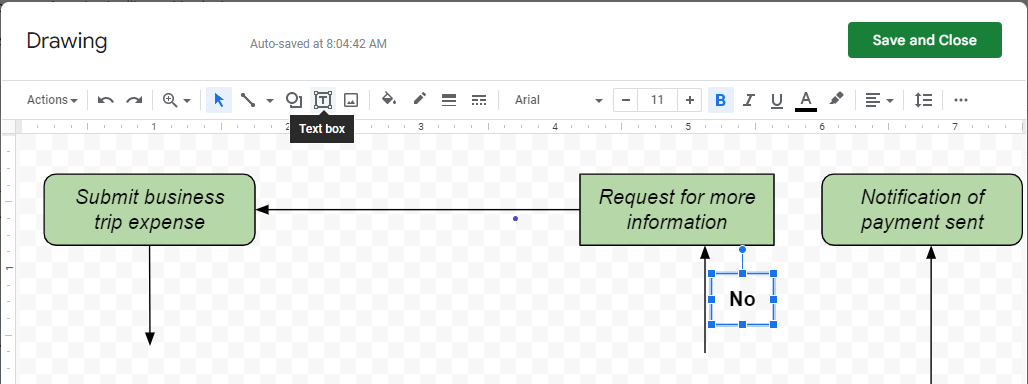1028x384 pixels.
Task: Click the Auto-saved at 8:04:42 AM text
Action: click(x=319, y=44)
